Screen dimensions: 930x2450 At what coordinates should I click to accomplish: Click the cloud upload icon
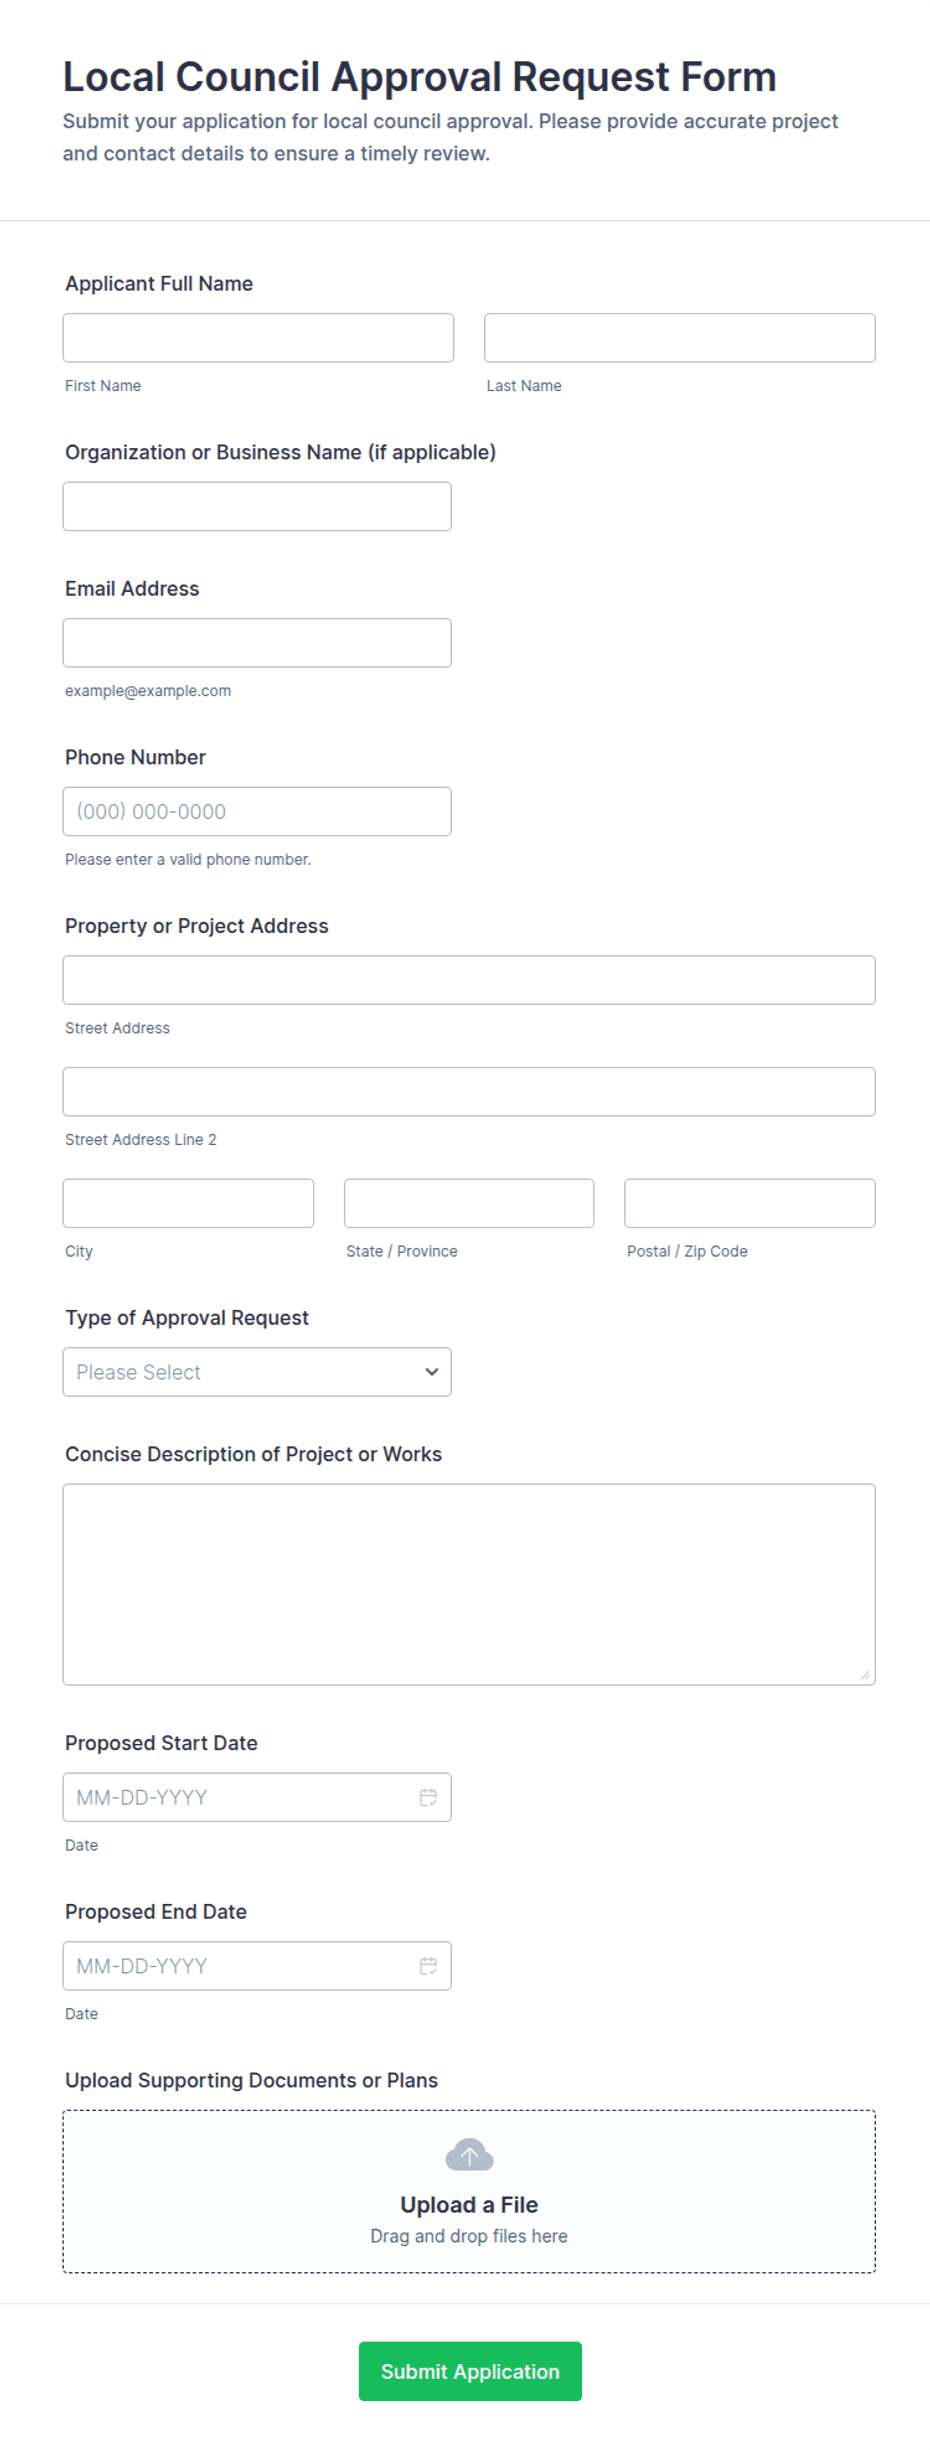(x=469, y=2155)
